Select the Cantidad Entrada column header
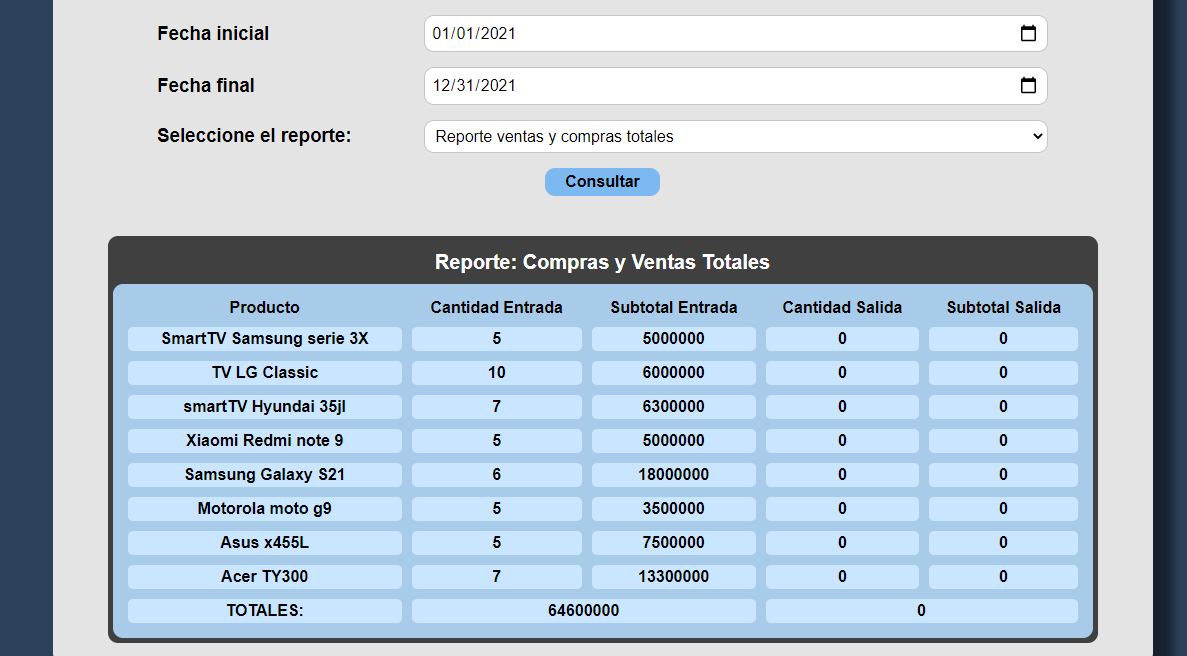This screenshot has height=656, width=1187. [496, 307]
